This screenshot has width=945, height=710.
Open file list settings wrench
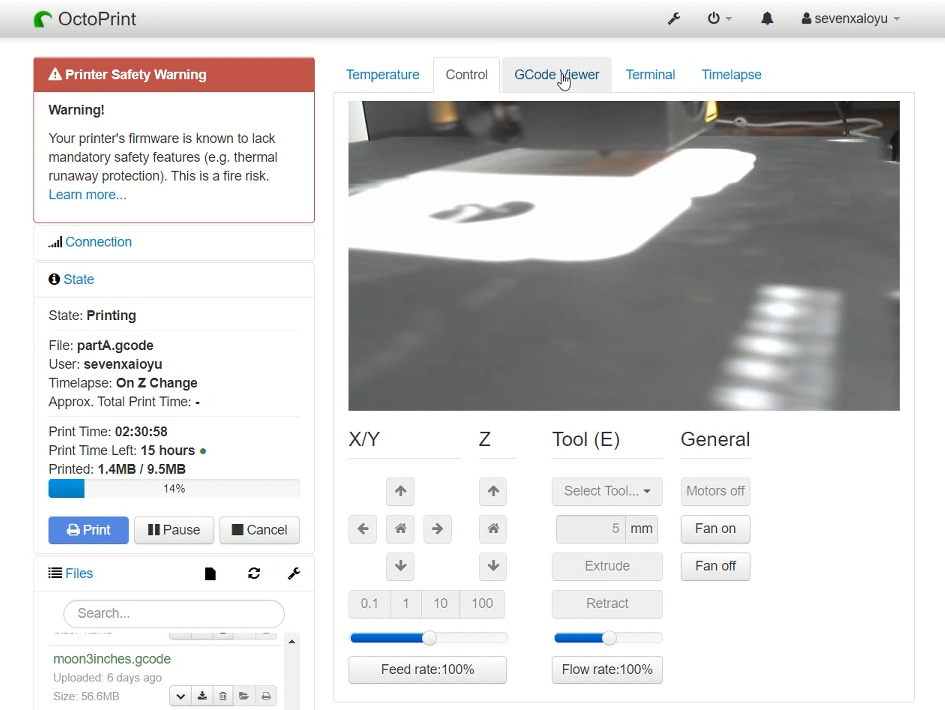pos(294,573)
